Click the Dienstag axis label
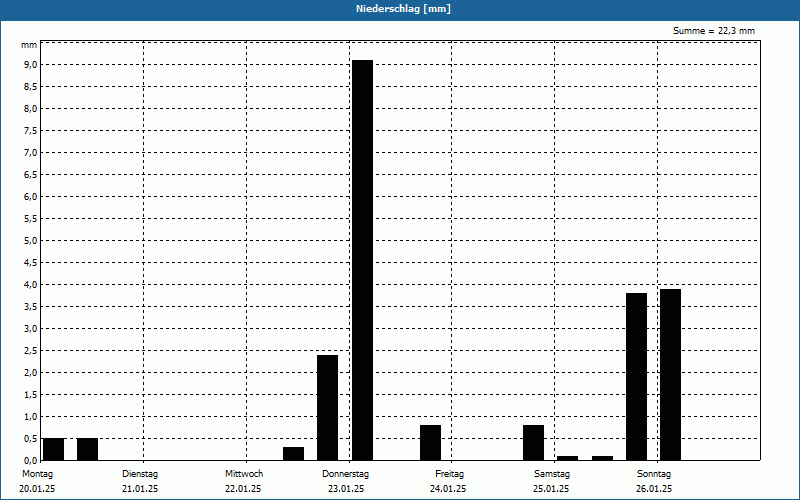Image resolution: width=800 pixels, height=500 pixels. [140, 474]
